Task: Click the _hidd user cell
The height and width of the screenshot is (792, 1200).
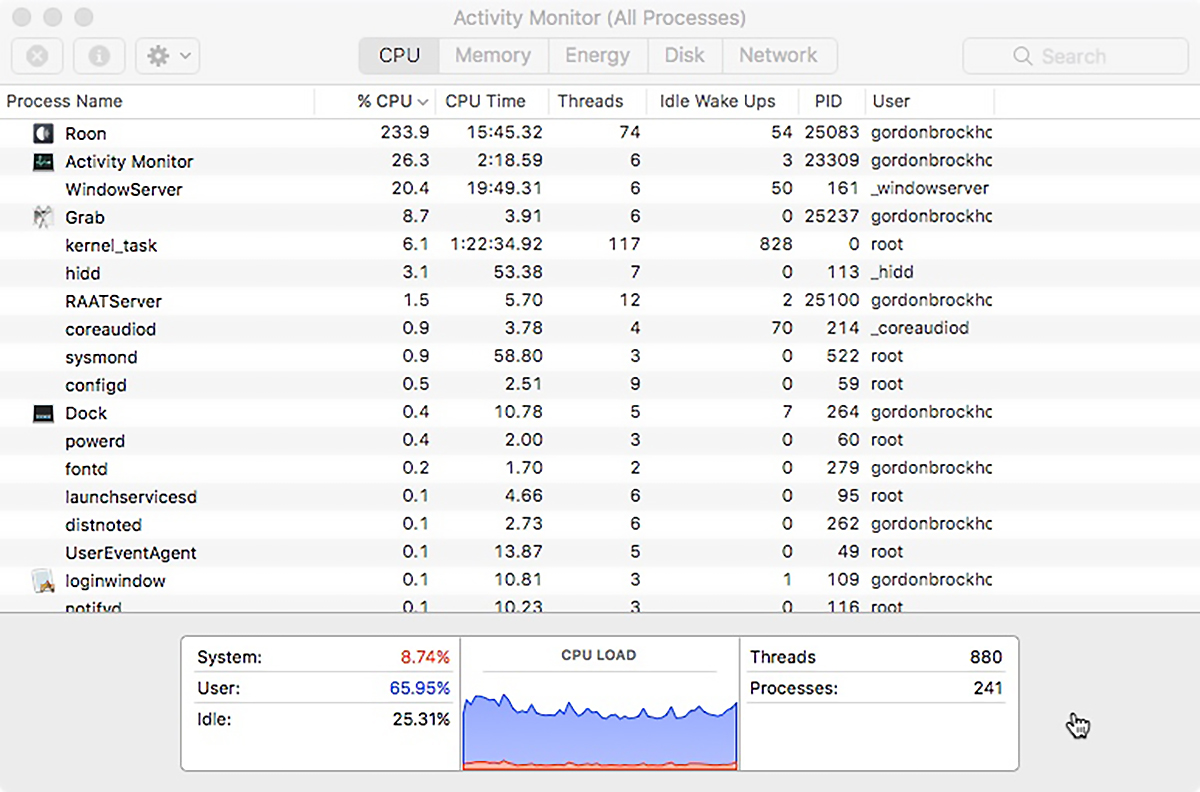Action: tap(893, 273)
